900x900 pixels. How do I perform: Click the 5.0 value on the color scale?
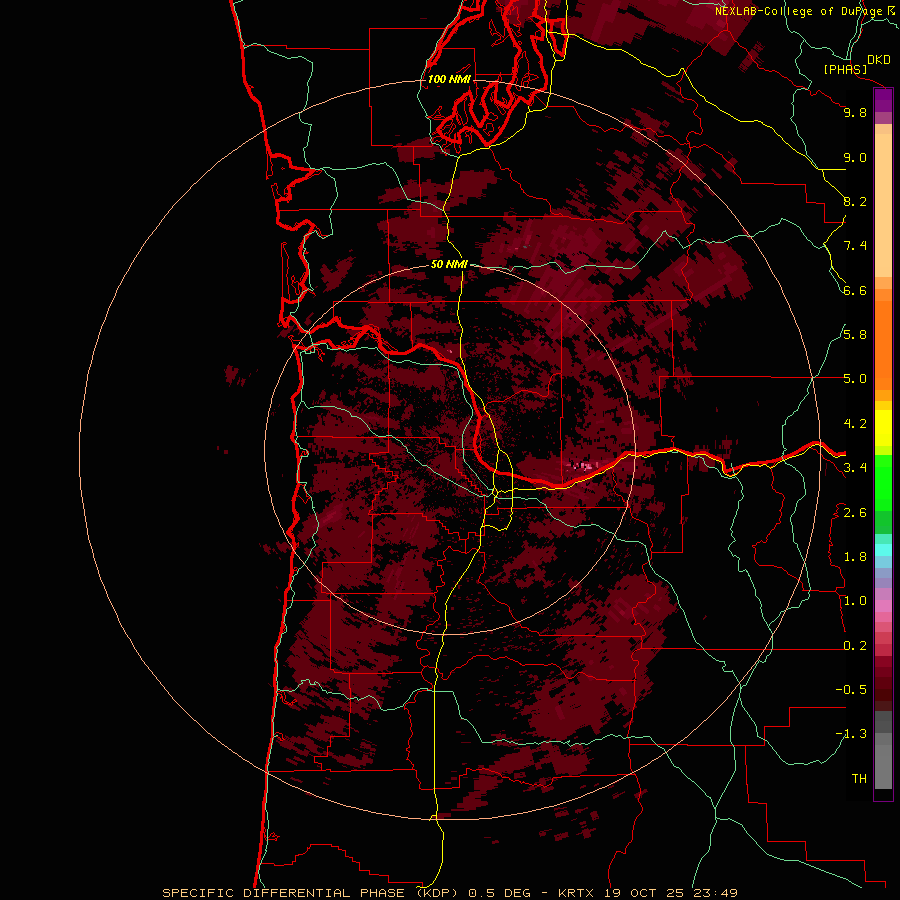855,379
